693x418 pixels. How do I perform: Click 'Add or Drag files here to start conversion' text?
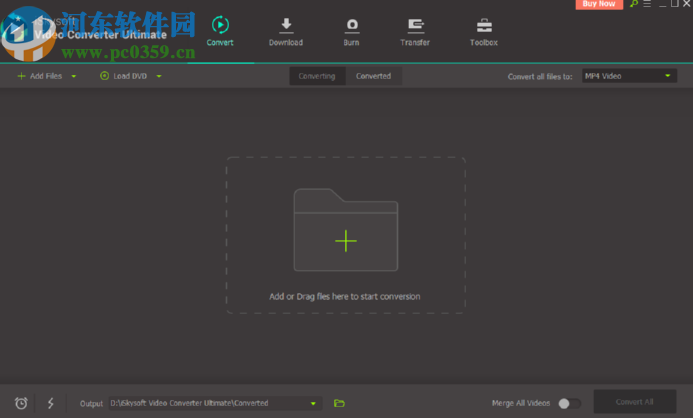345,296
